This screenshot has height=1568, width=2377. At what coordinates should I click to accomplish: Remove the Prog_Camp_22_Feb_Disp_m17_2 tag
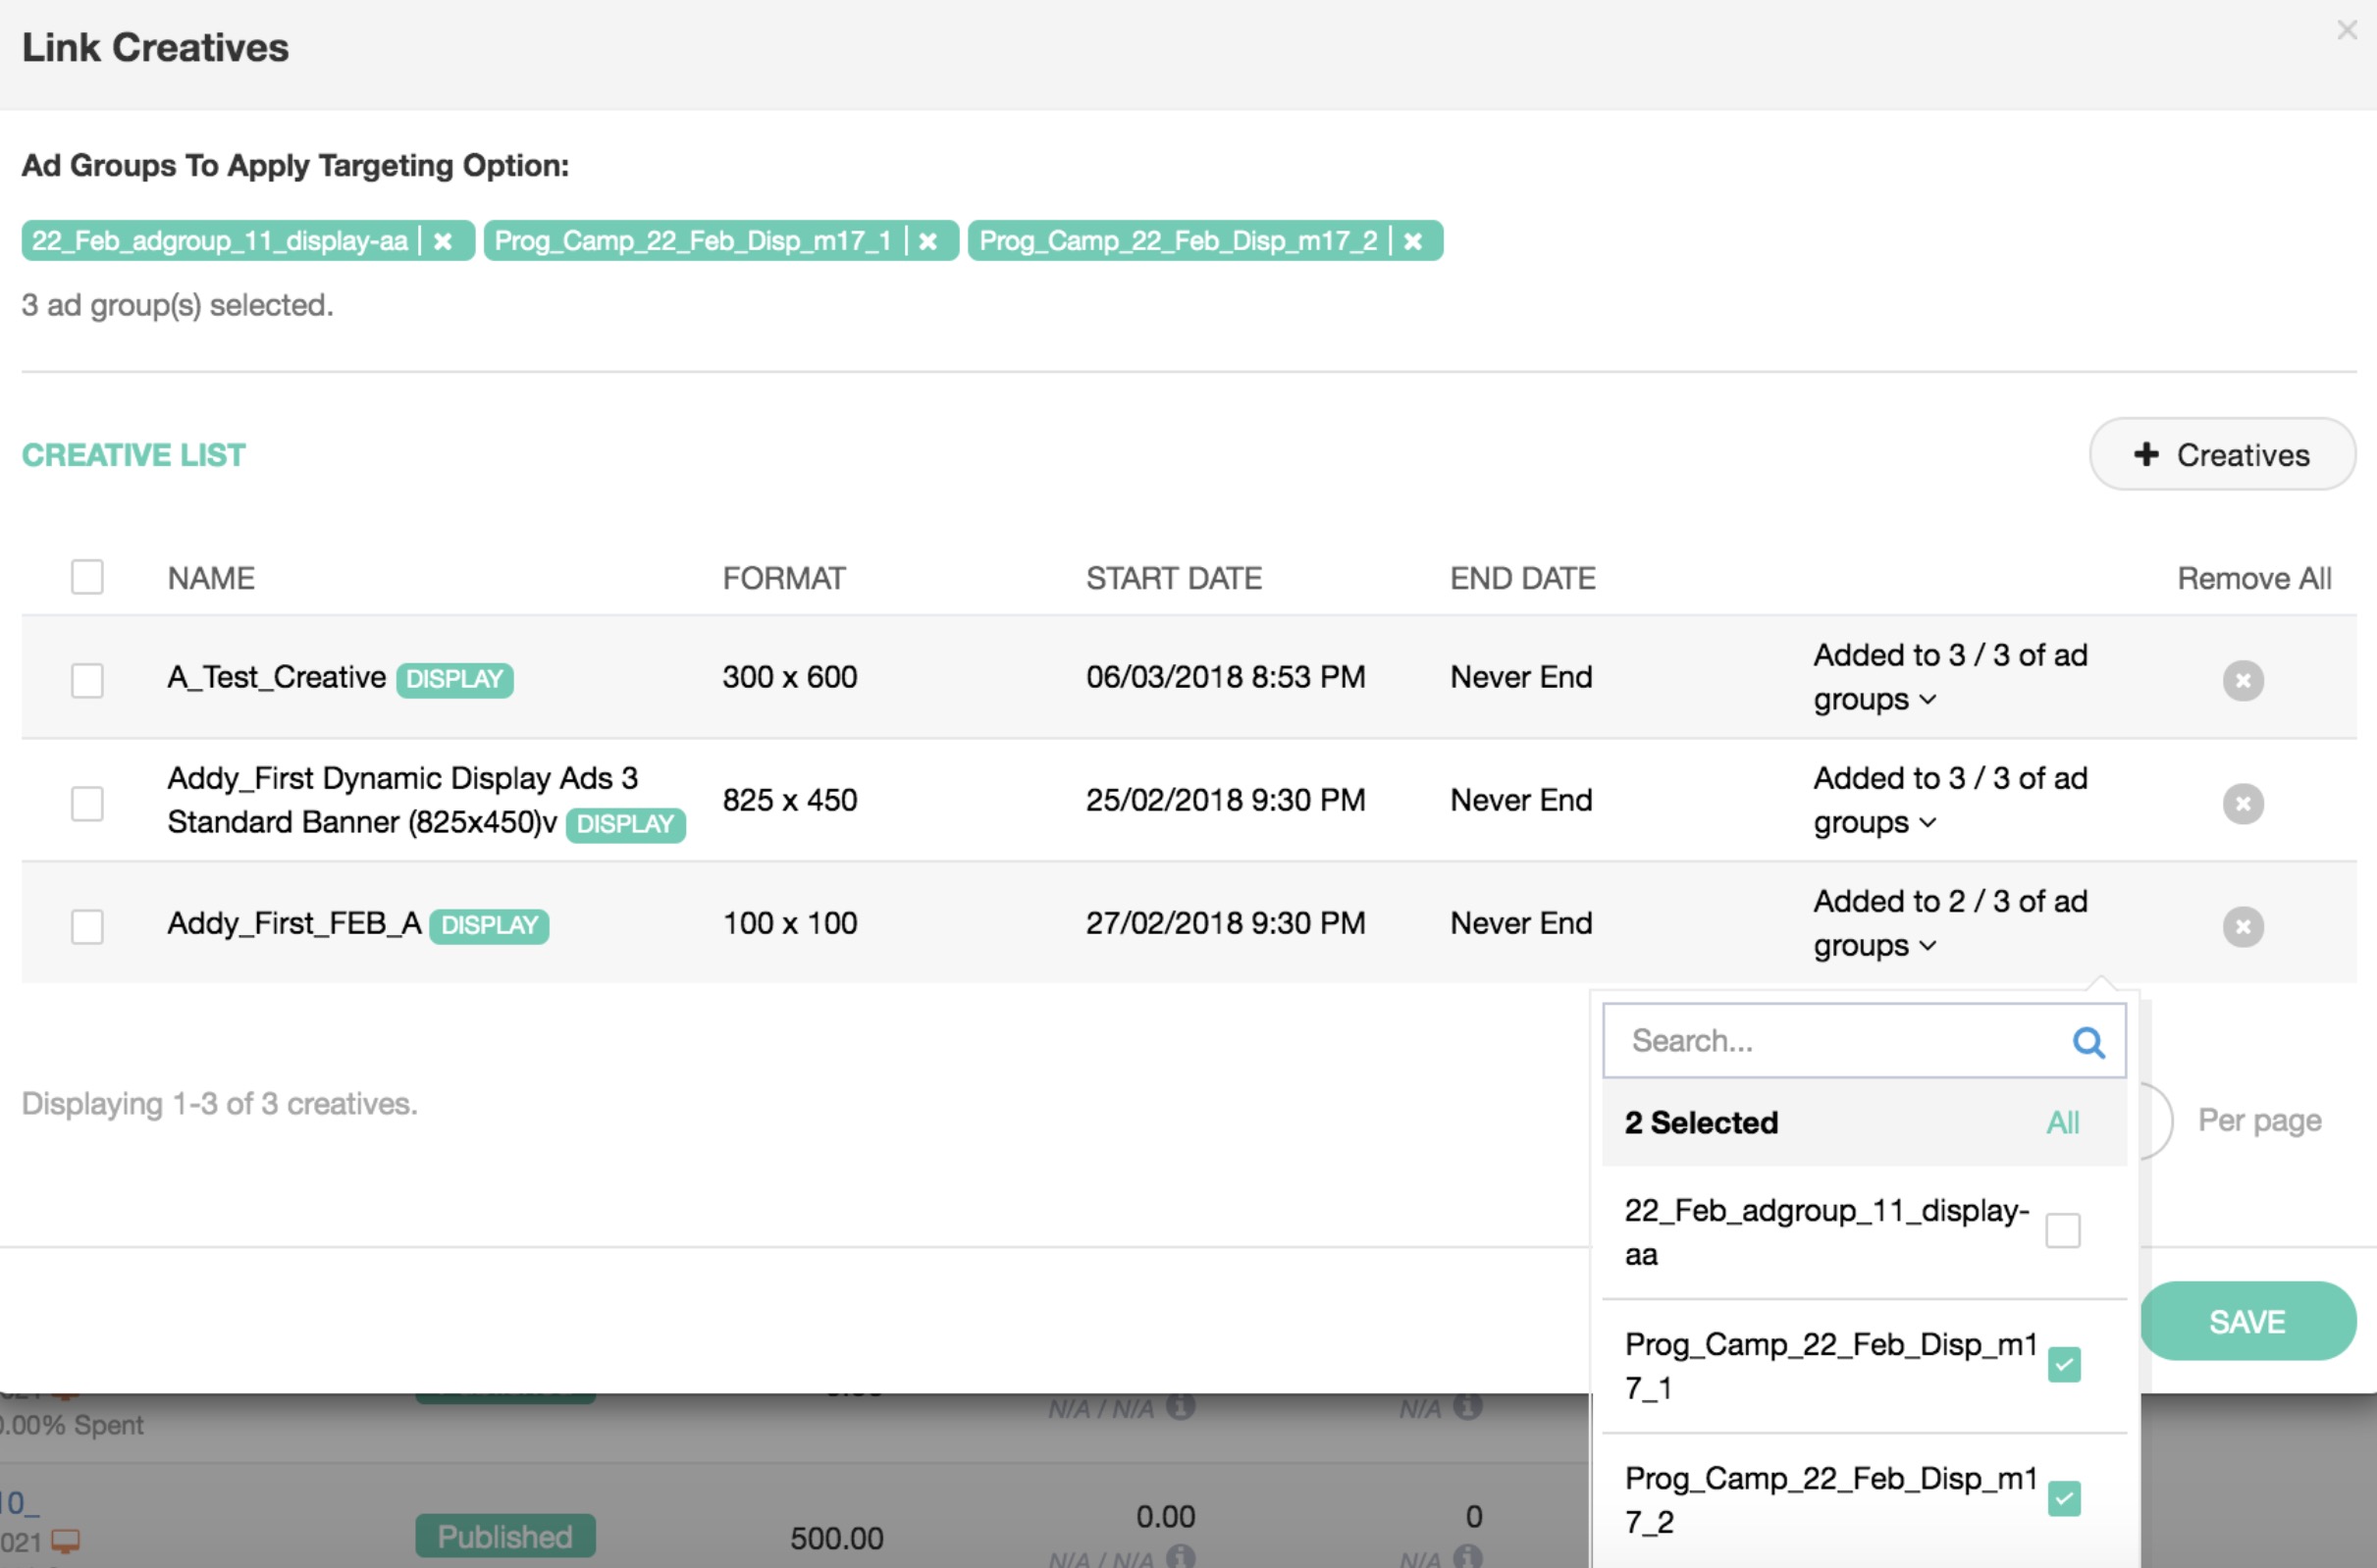[x=1412, y=241]
